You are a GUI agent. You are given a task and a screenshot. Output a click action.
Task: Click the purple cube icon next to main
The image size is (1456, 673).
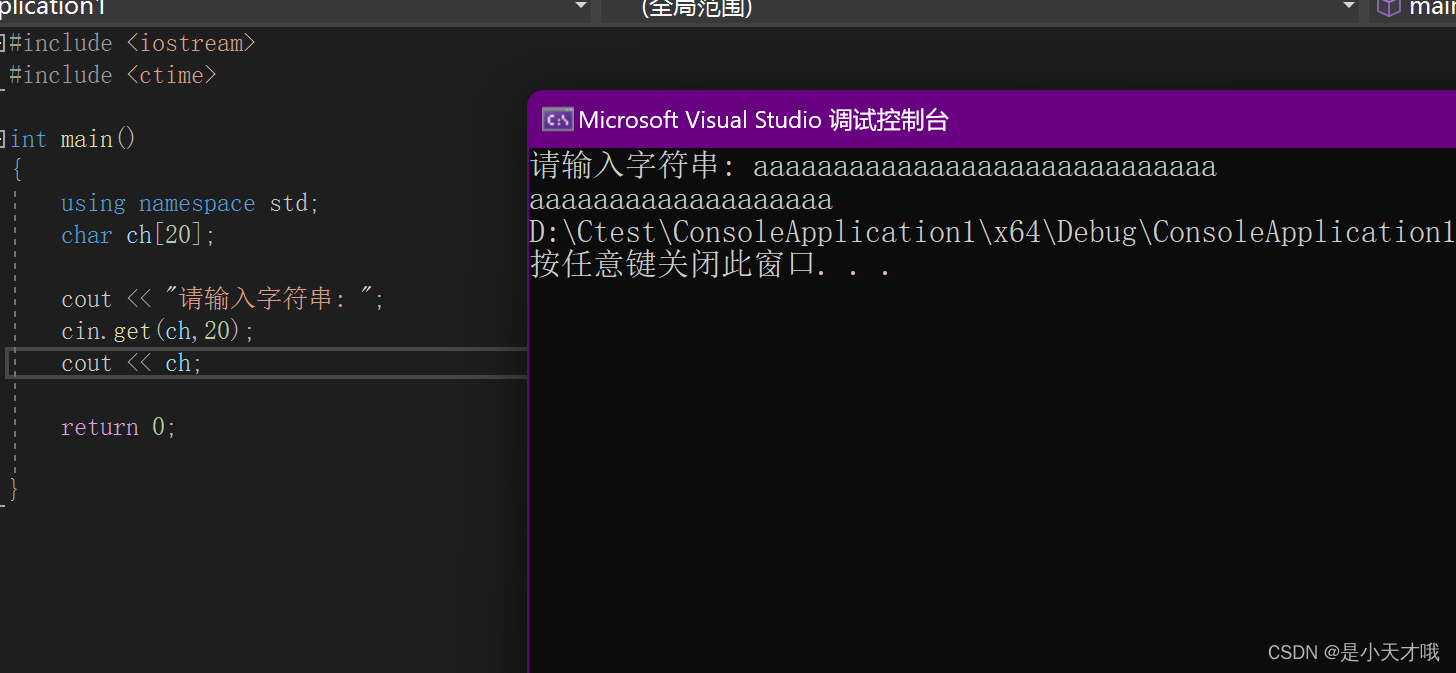1390,9
